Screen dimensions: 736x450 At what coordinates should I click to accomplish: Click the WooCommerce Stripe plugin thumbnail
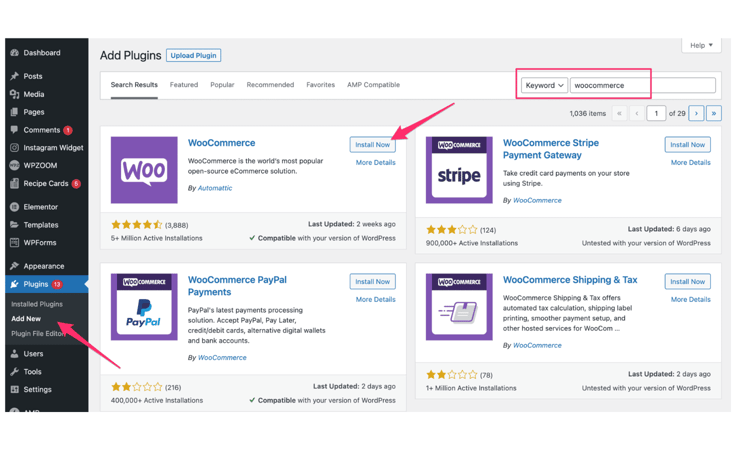459,170
